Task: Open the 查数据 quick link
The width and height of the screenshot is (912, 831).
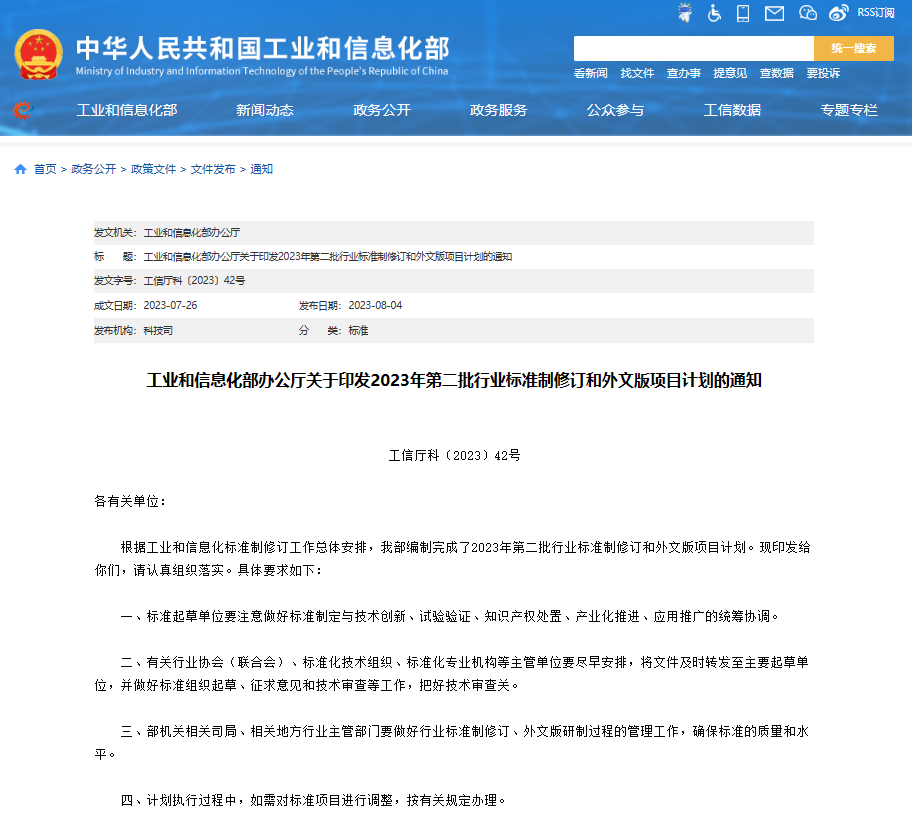Action: coord(776,73)
